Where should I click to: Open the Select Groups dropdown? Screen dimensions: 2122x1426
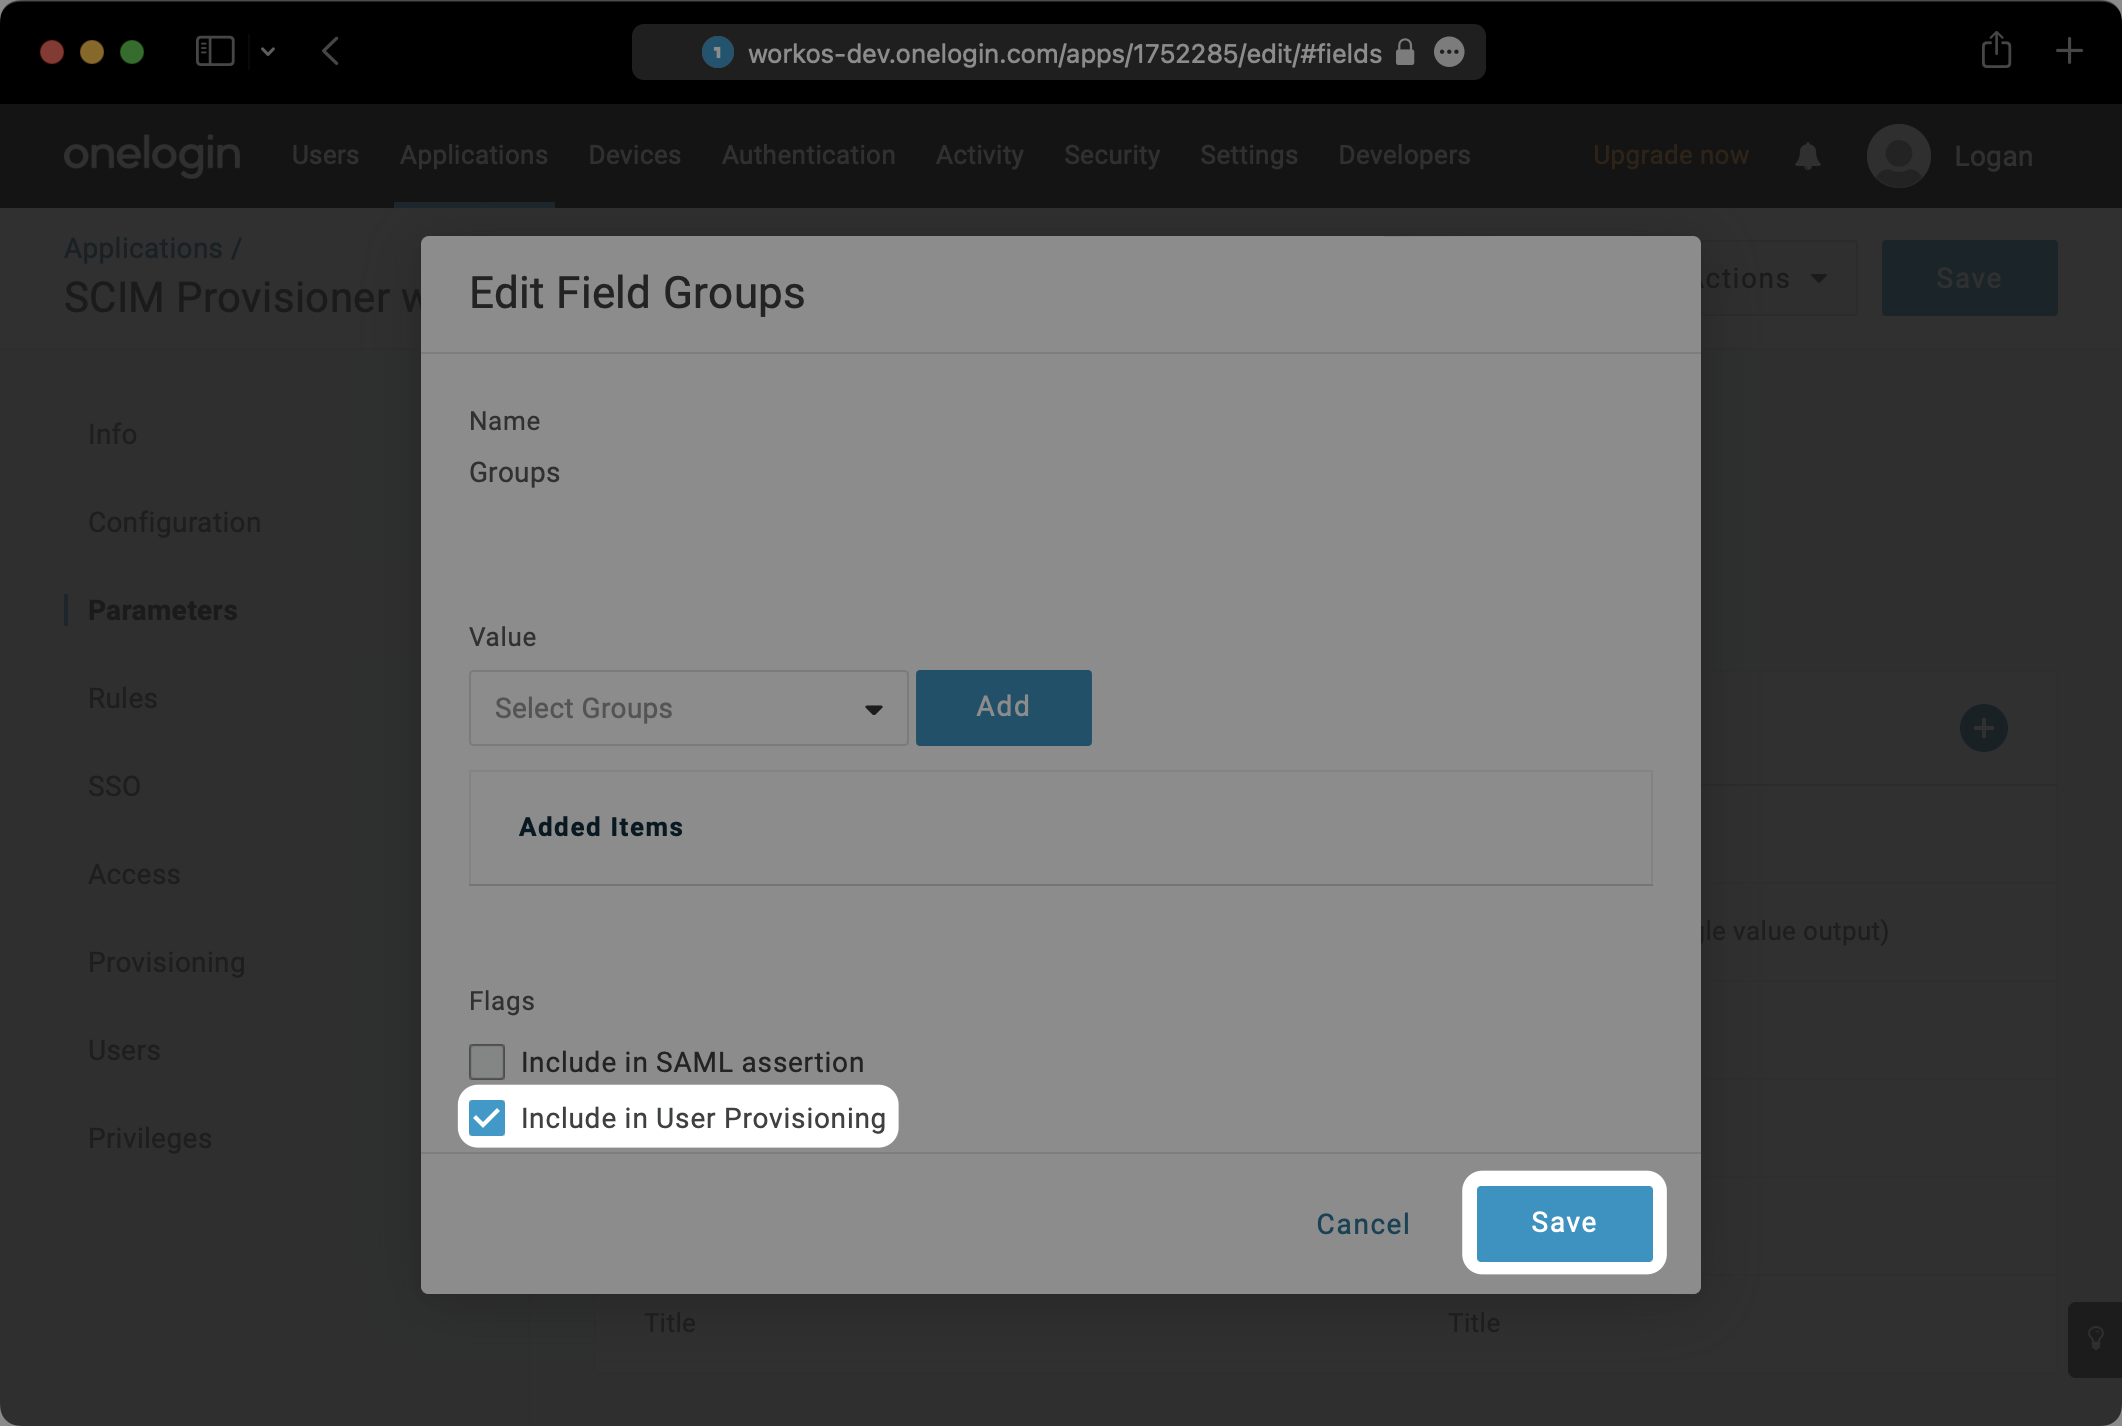(687, 707)
